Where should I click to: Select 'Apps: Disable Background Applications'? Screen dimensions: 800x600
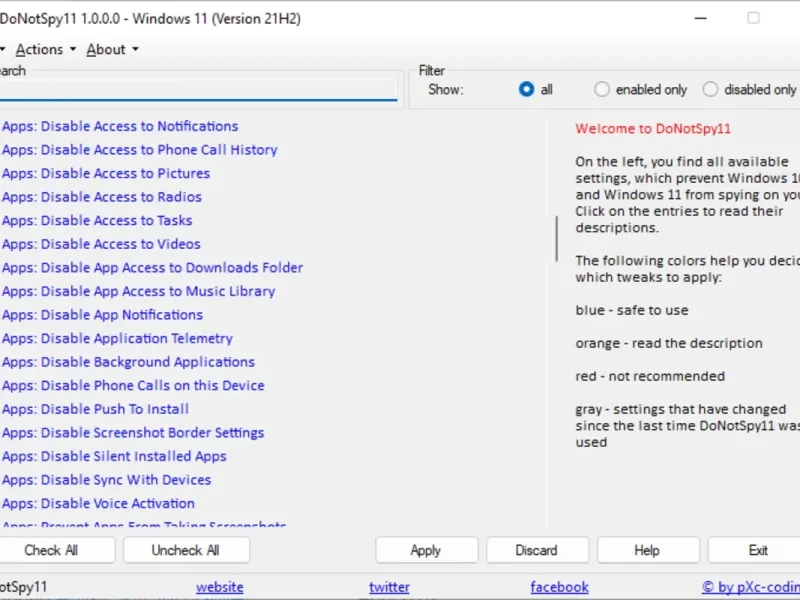coord(128,361)
